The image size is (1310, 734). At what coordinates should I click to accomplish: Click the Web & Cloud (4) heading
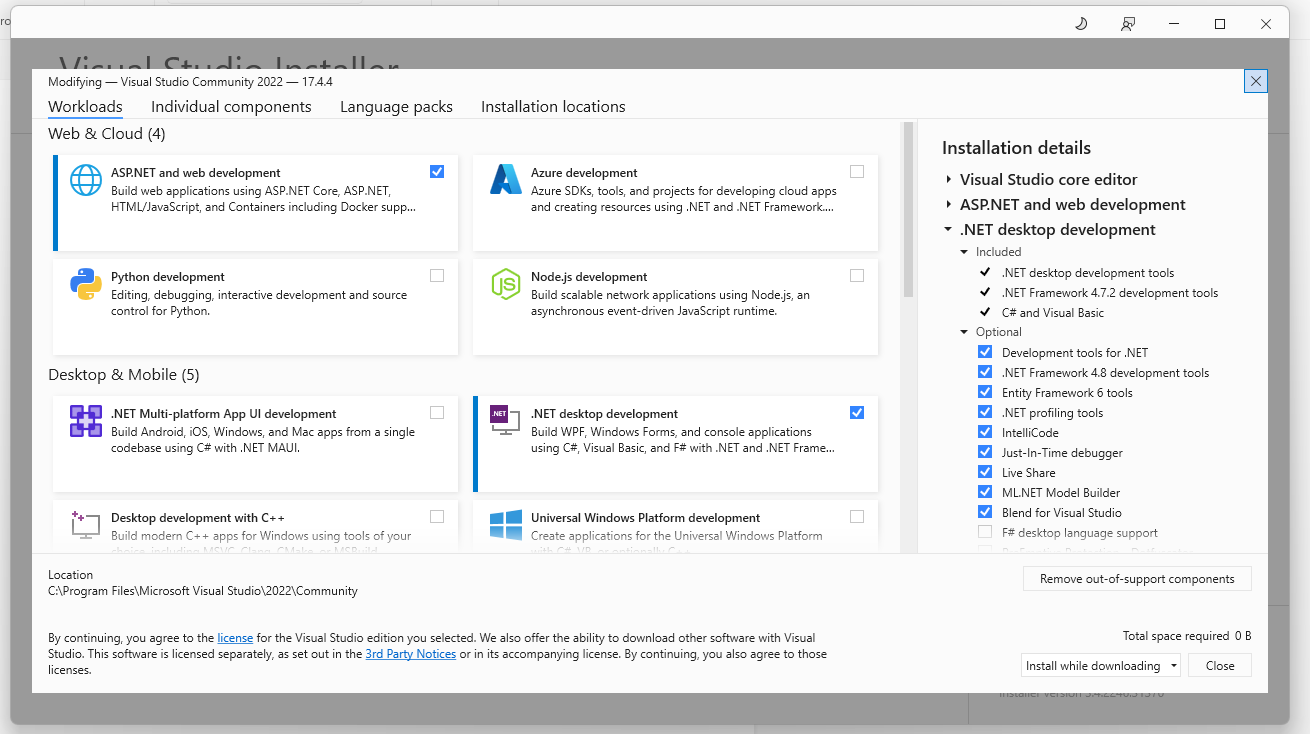107,134
